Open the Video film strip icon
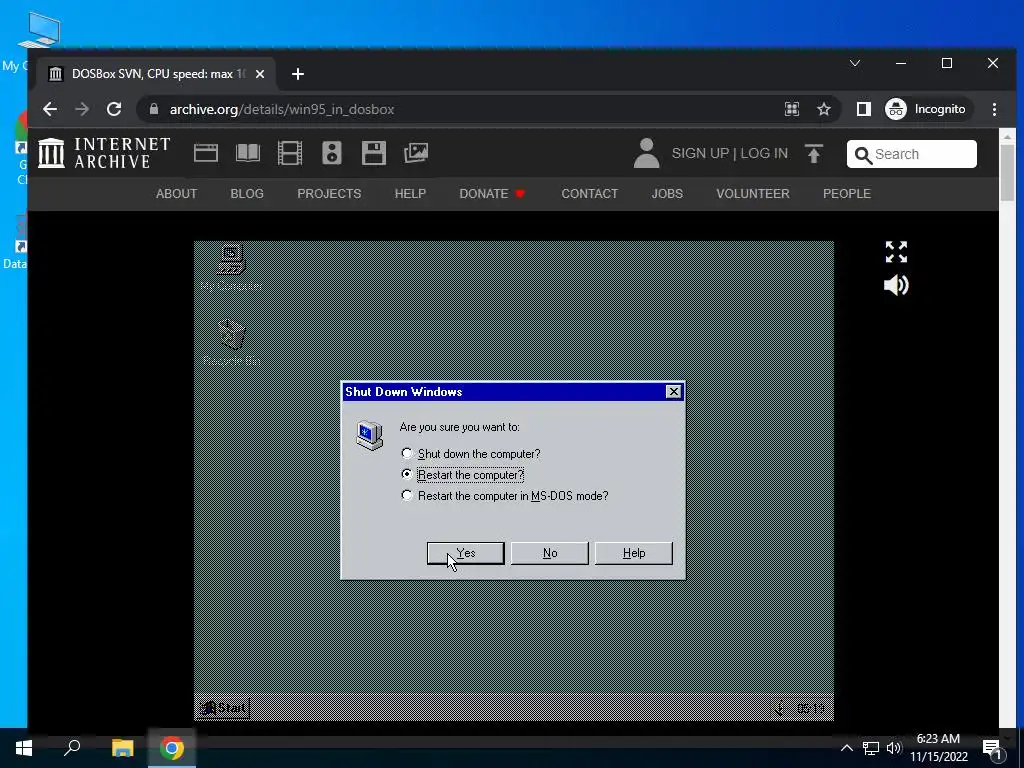 pyautogui.click(x=289, y=153)
